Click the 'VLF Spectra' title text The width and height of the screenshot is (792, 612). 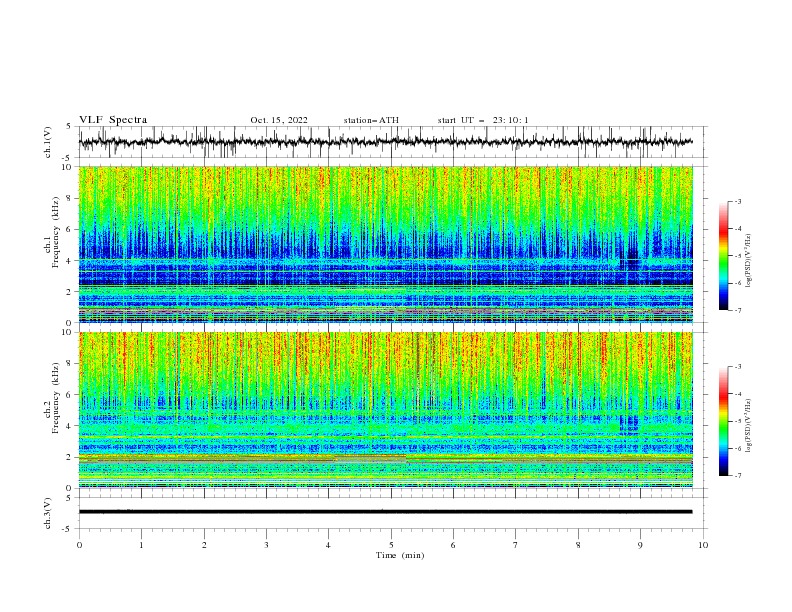pyautogui.click(x=113, y=120)
